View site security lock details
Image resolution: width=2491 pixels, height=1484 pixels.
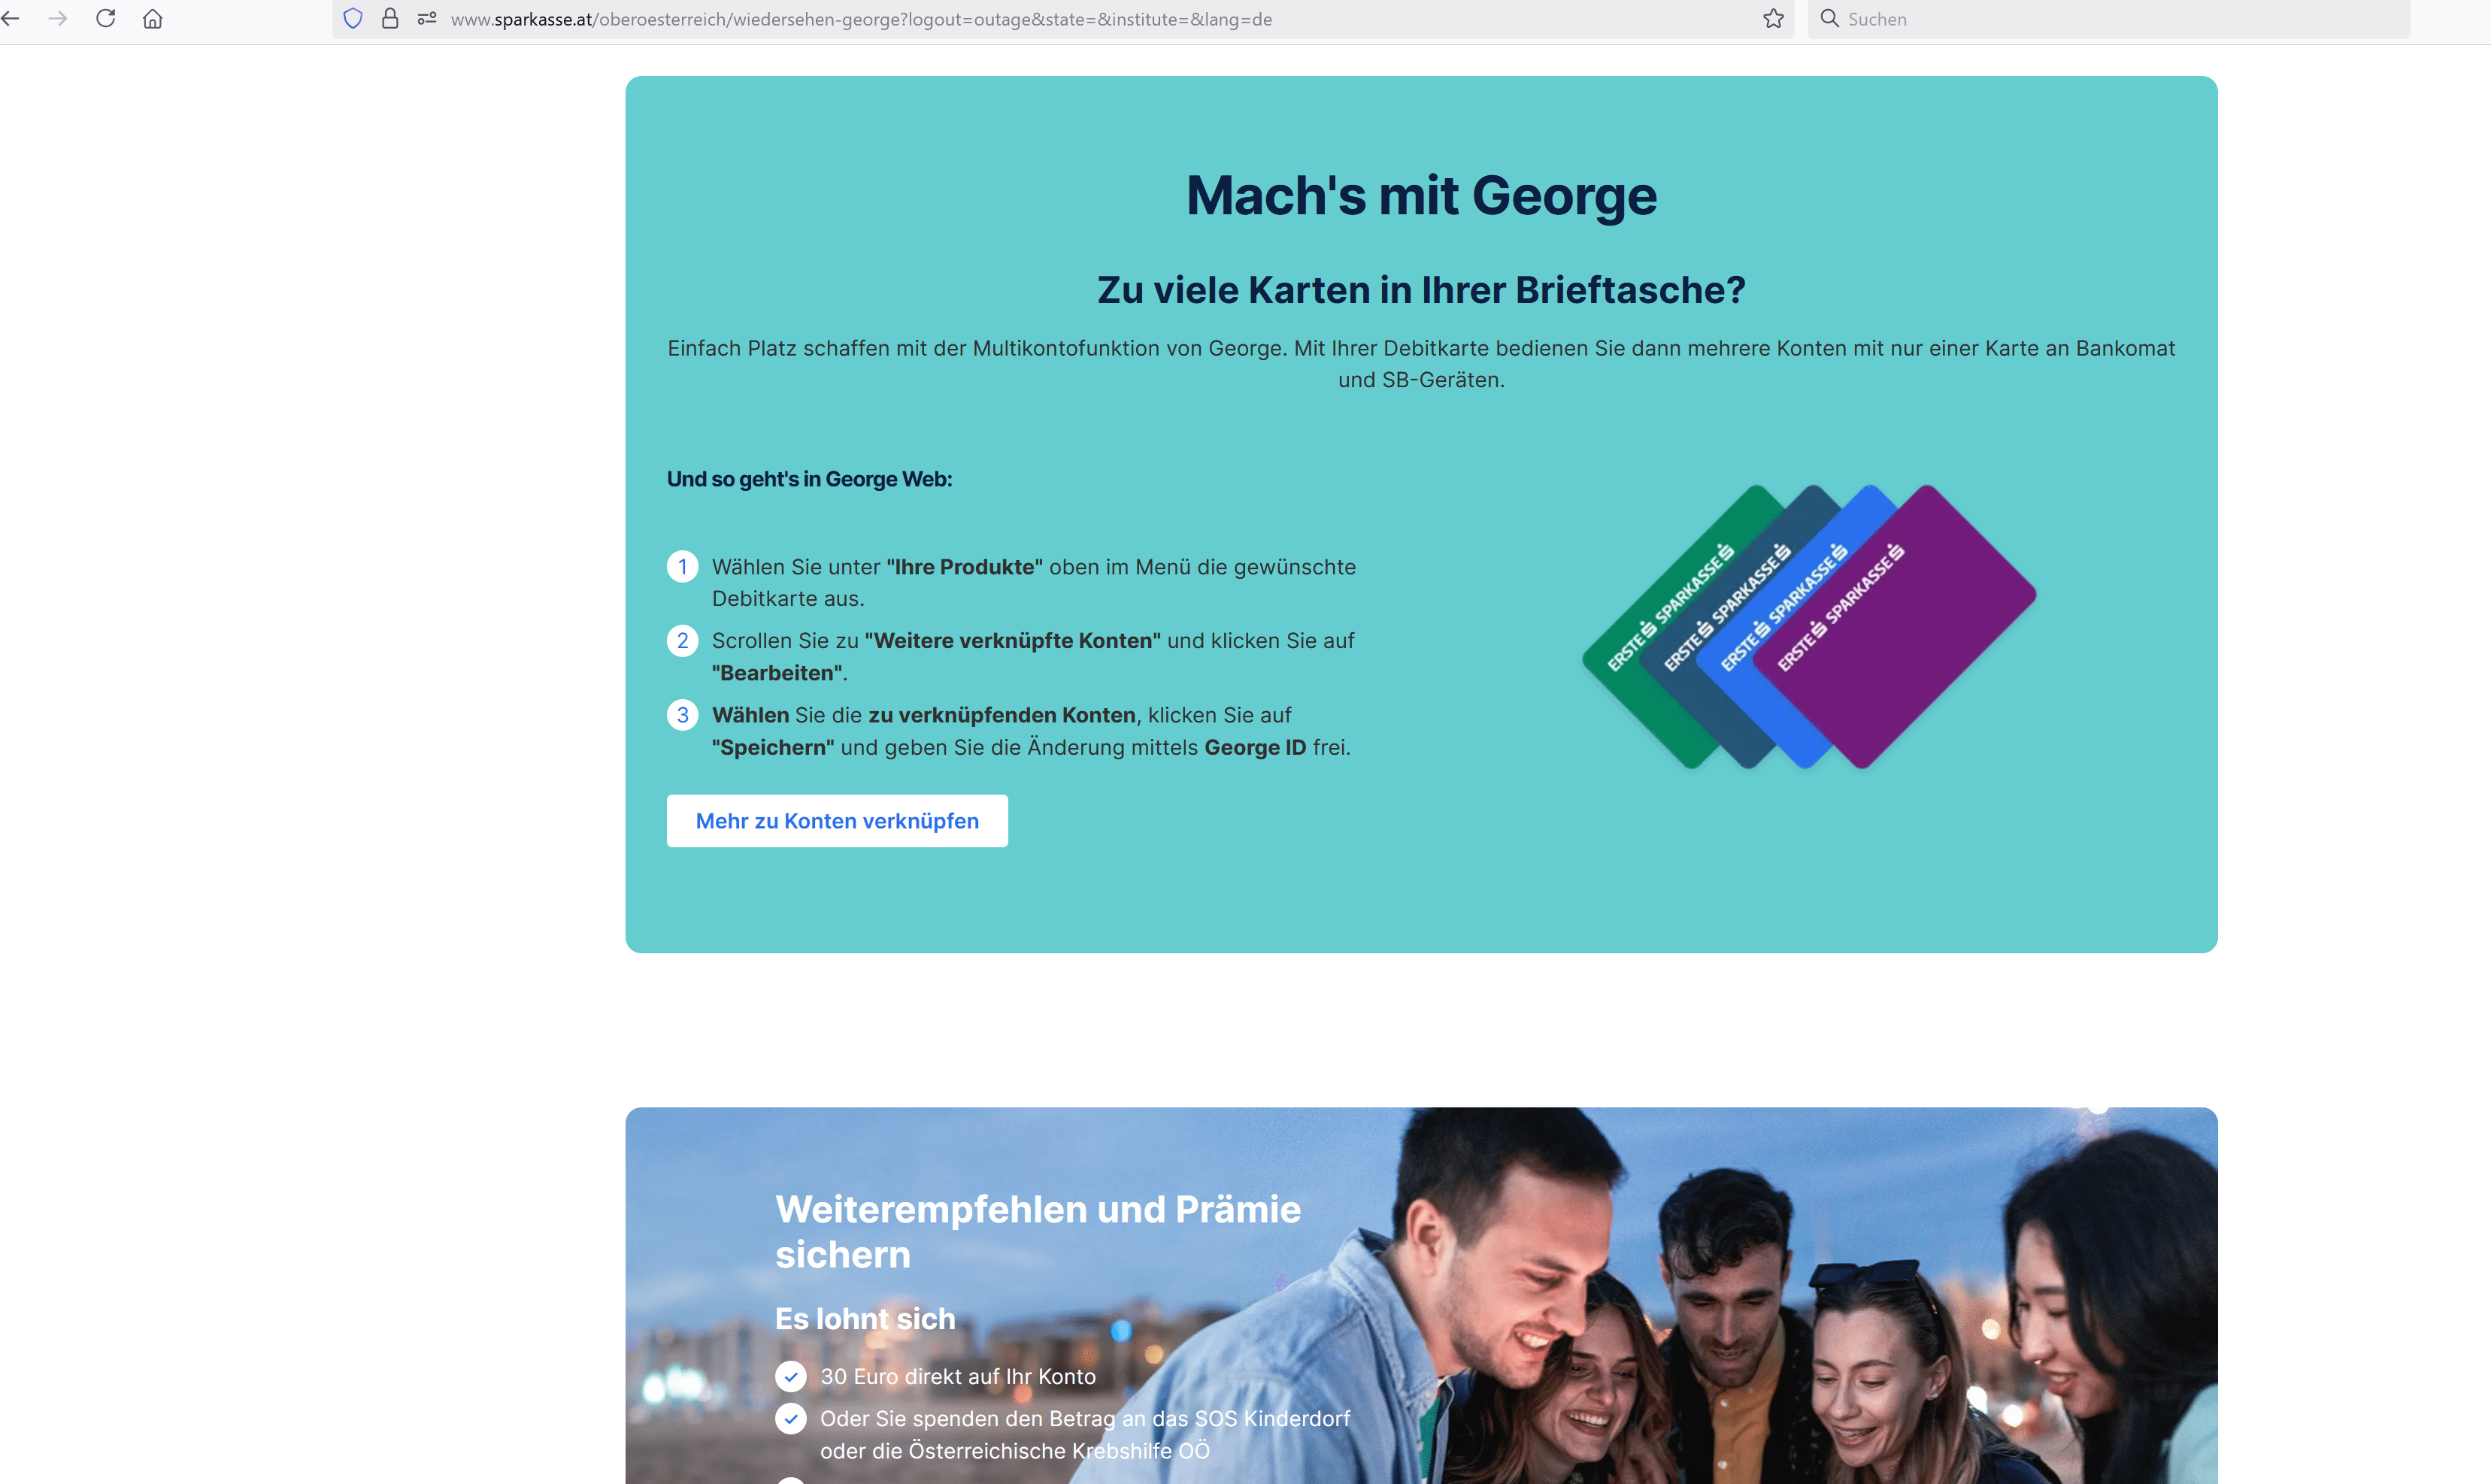tap(390, 19)
